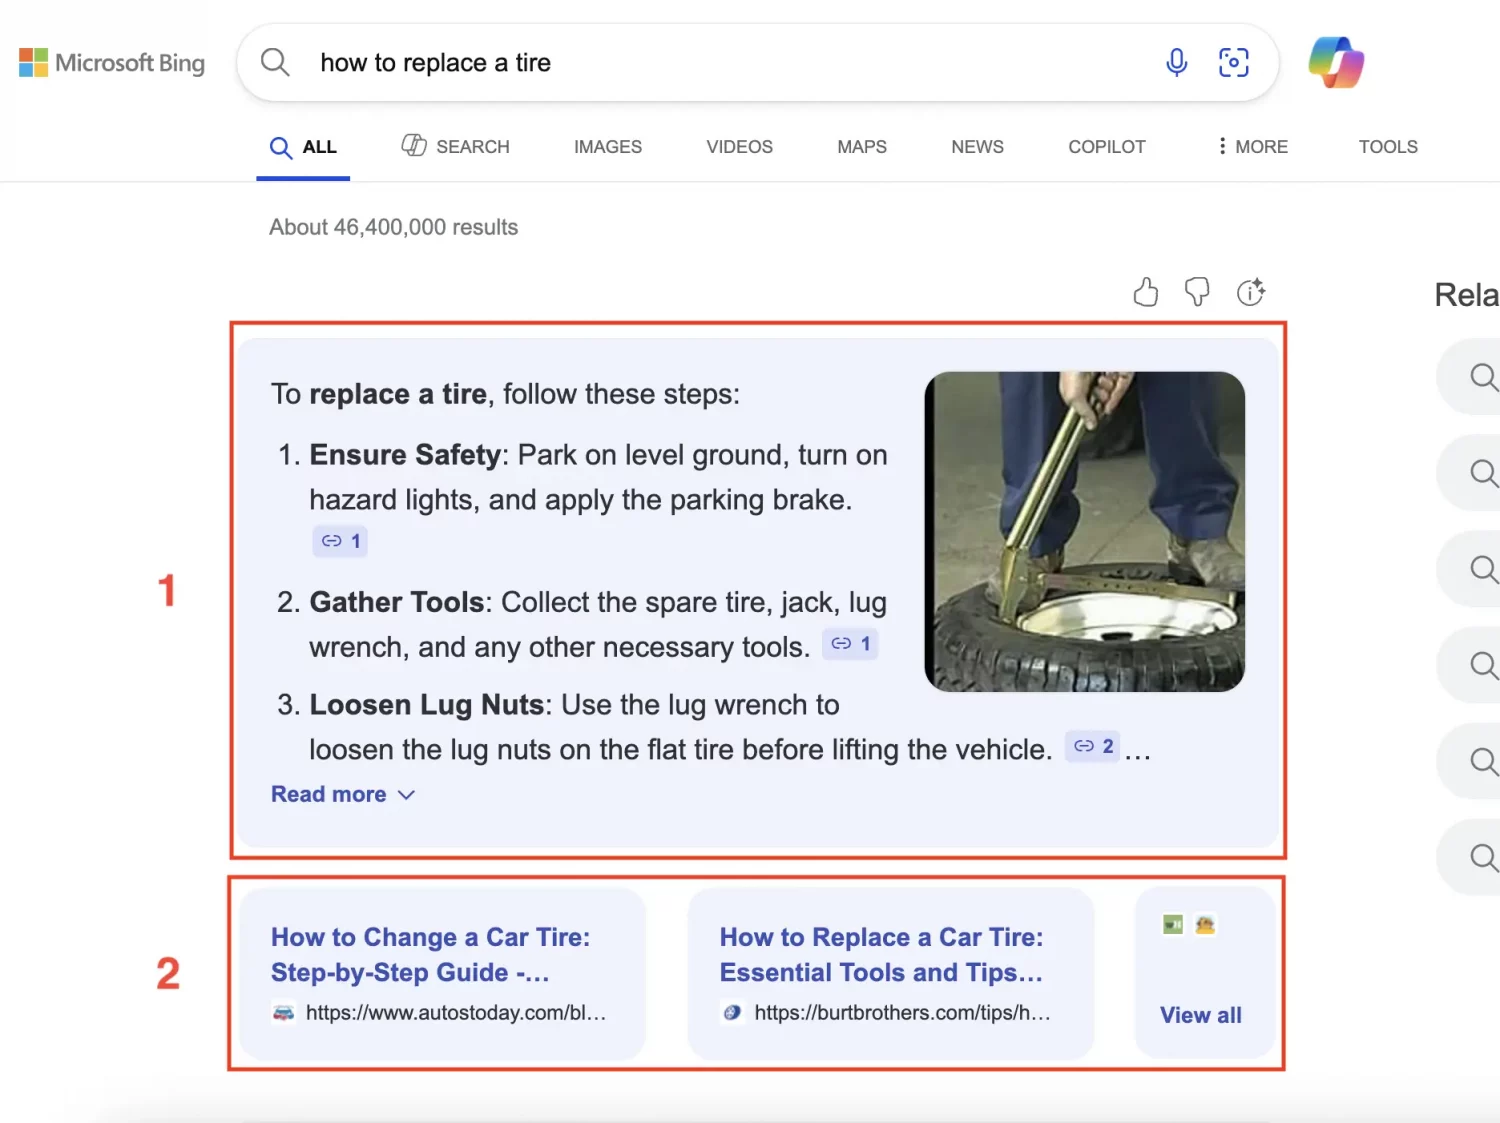Open How to Change a Car Tire link
Viewport: 1500px width, 1123px height.
431,955
